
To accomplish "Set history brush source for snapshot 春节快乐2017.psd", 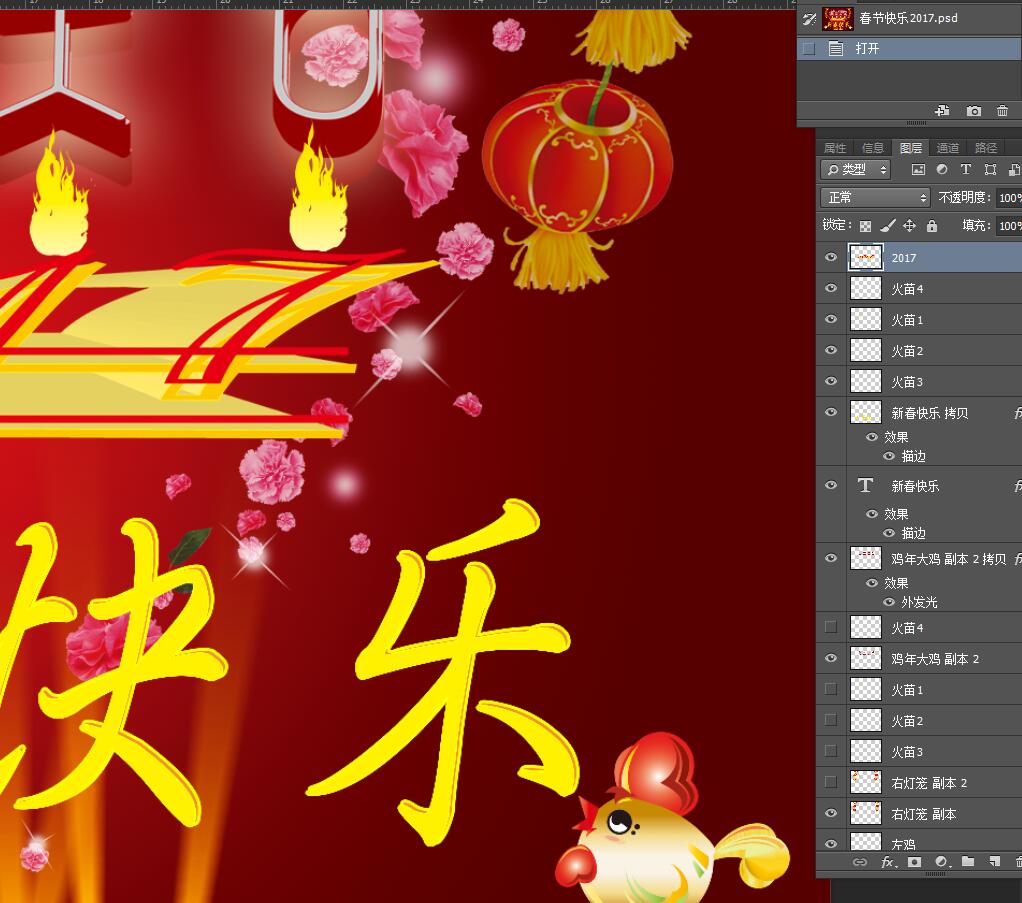I will point(809,19).
